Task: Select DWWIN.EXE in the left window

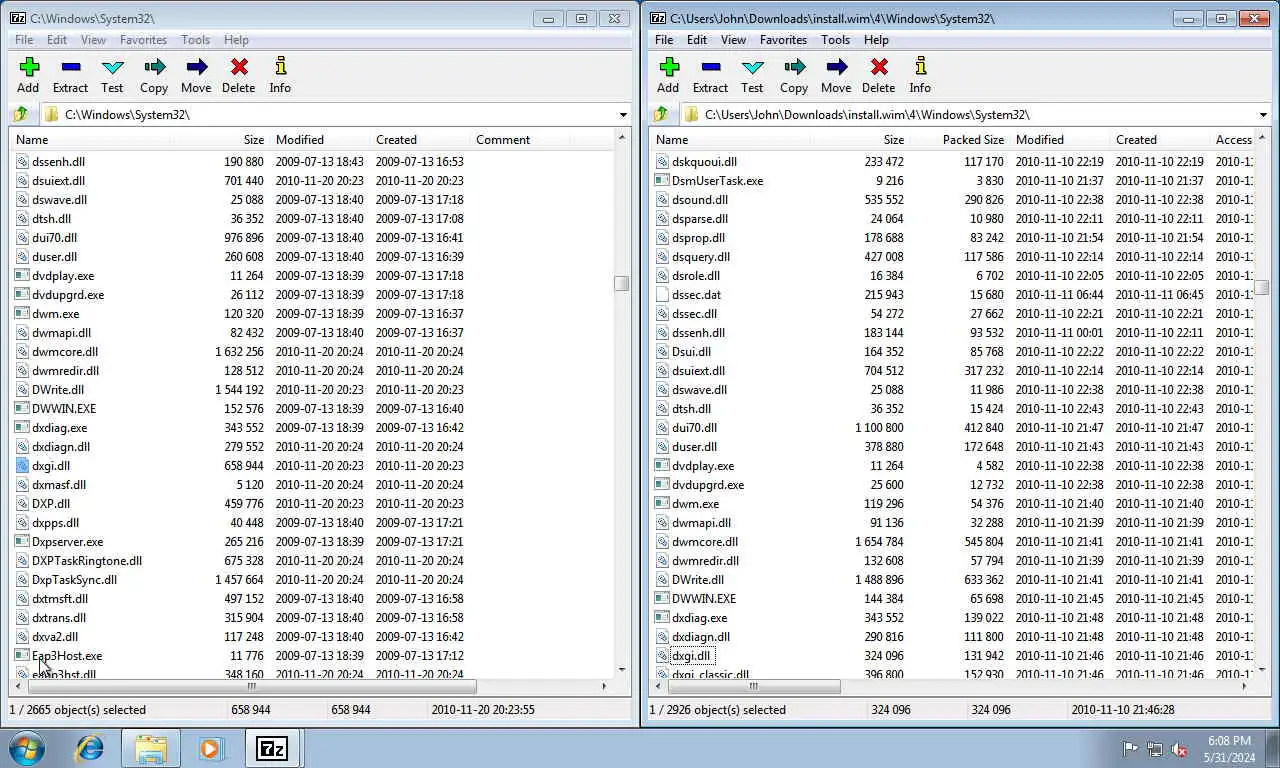Action: [x=64, y=409]
